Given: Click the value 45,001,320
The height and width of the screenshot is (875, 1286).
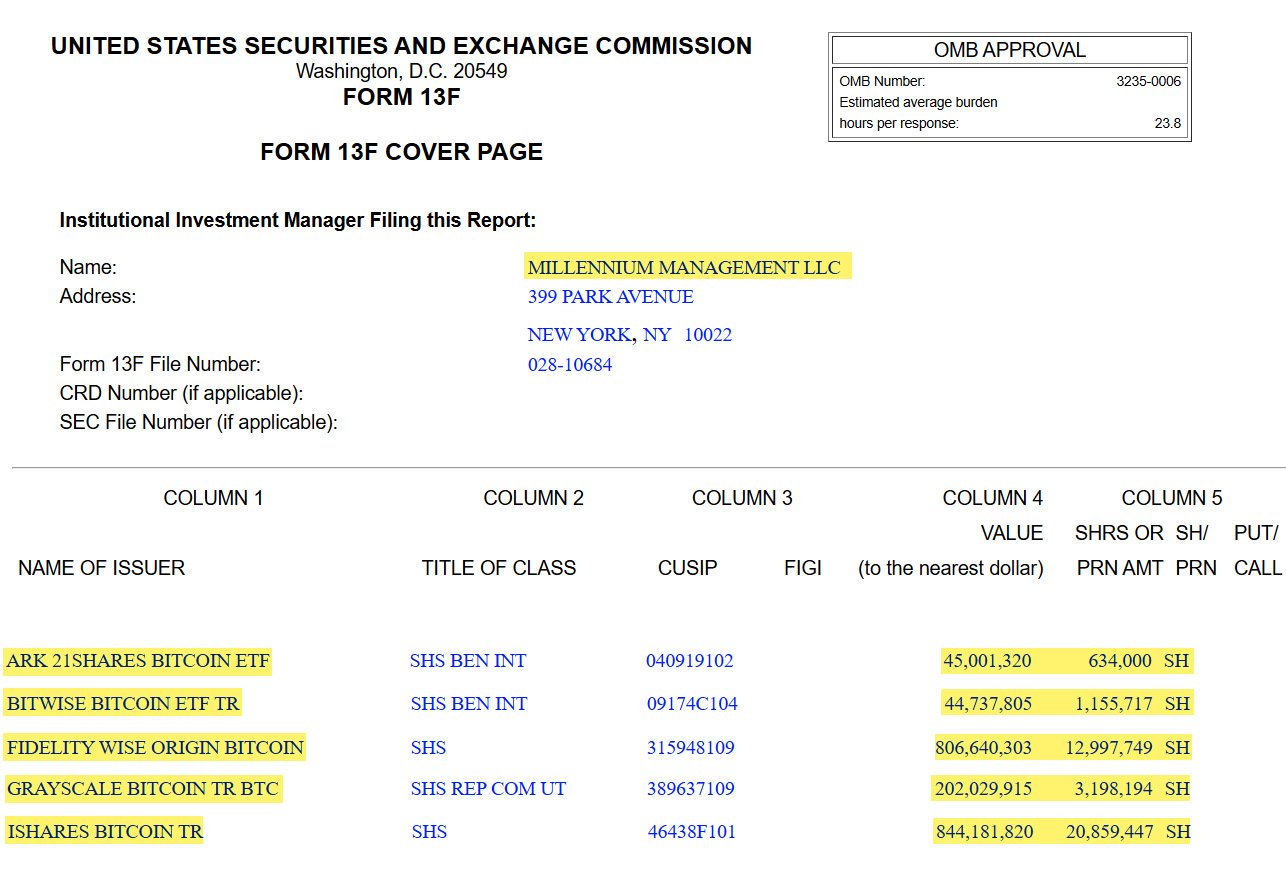Looking at the screenshot, I should (x=987, y=661).
